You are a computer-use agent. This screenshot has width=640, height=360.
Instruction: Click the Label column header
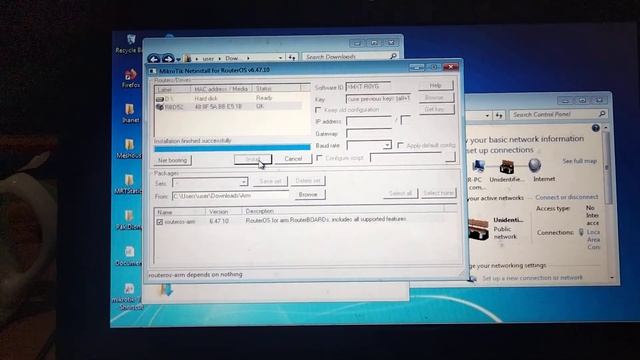[x=172, y=89]
